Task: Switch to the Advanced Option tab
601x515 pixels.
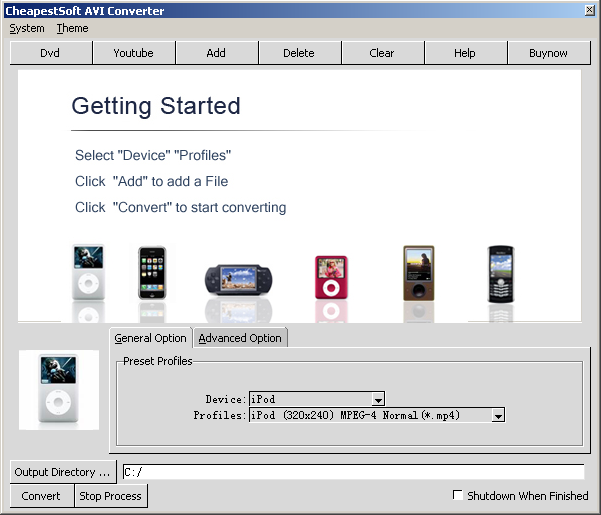Action: pos(240,338)
